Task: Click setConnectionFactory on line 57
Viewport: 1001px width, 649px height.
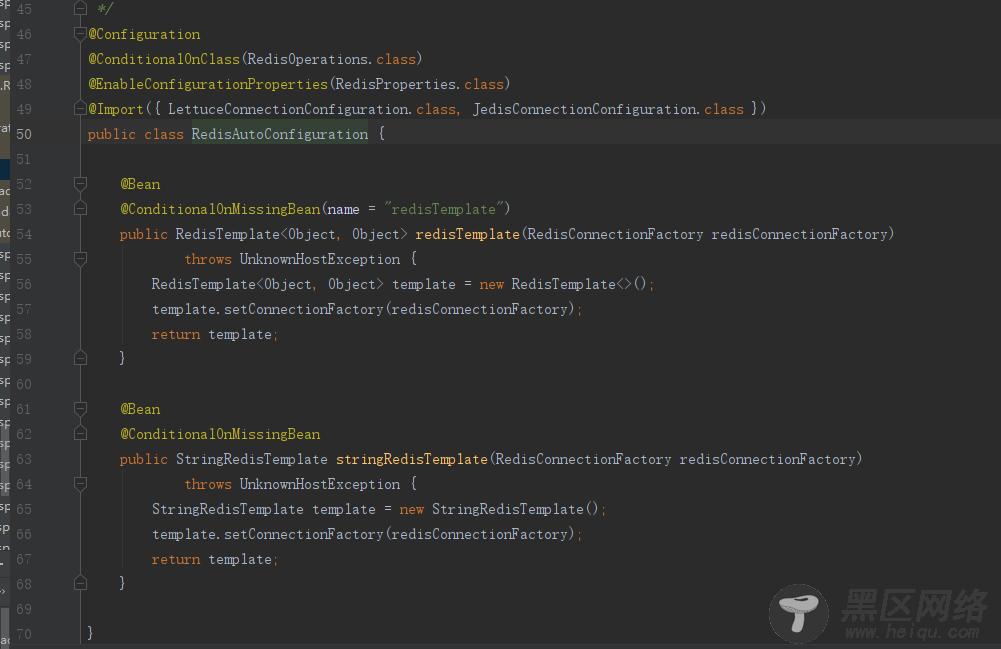Action: point(303,309)
